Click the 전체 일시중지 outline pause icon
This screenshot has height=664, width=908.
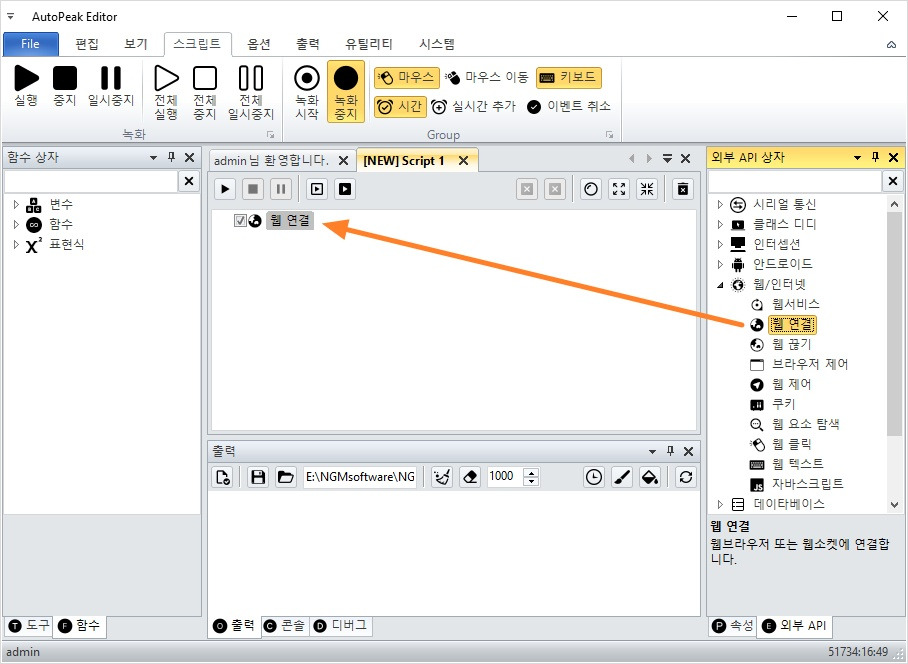pos(251,78)
